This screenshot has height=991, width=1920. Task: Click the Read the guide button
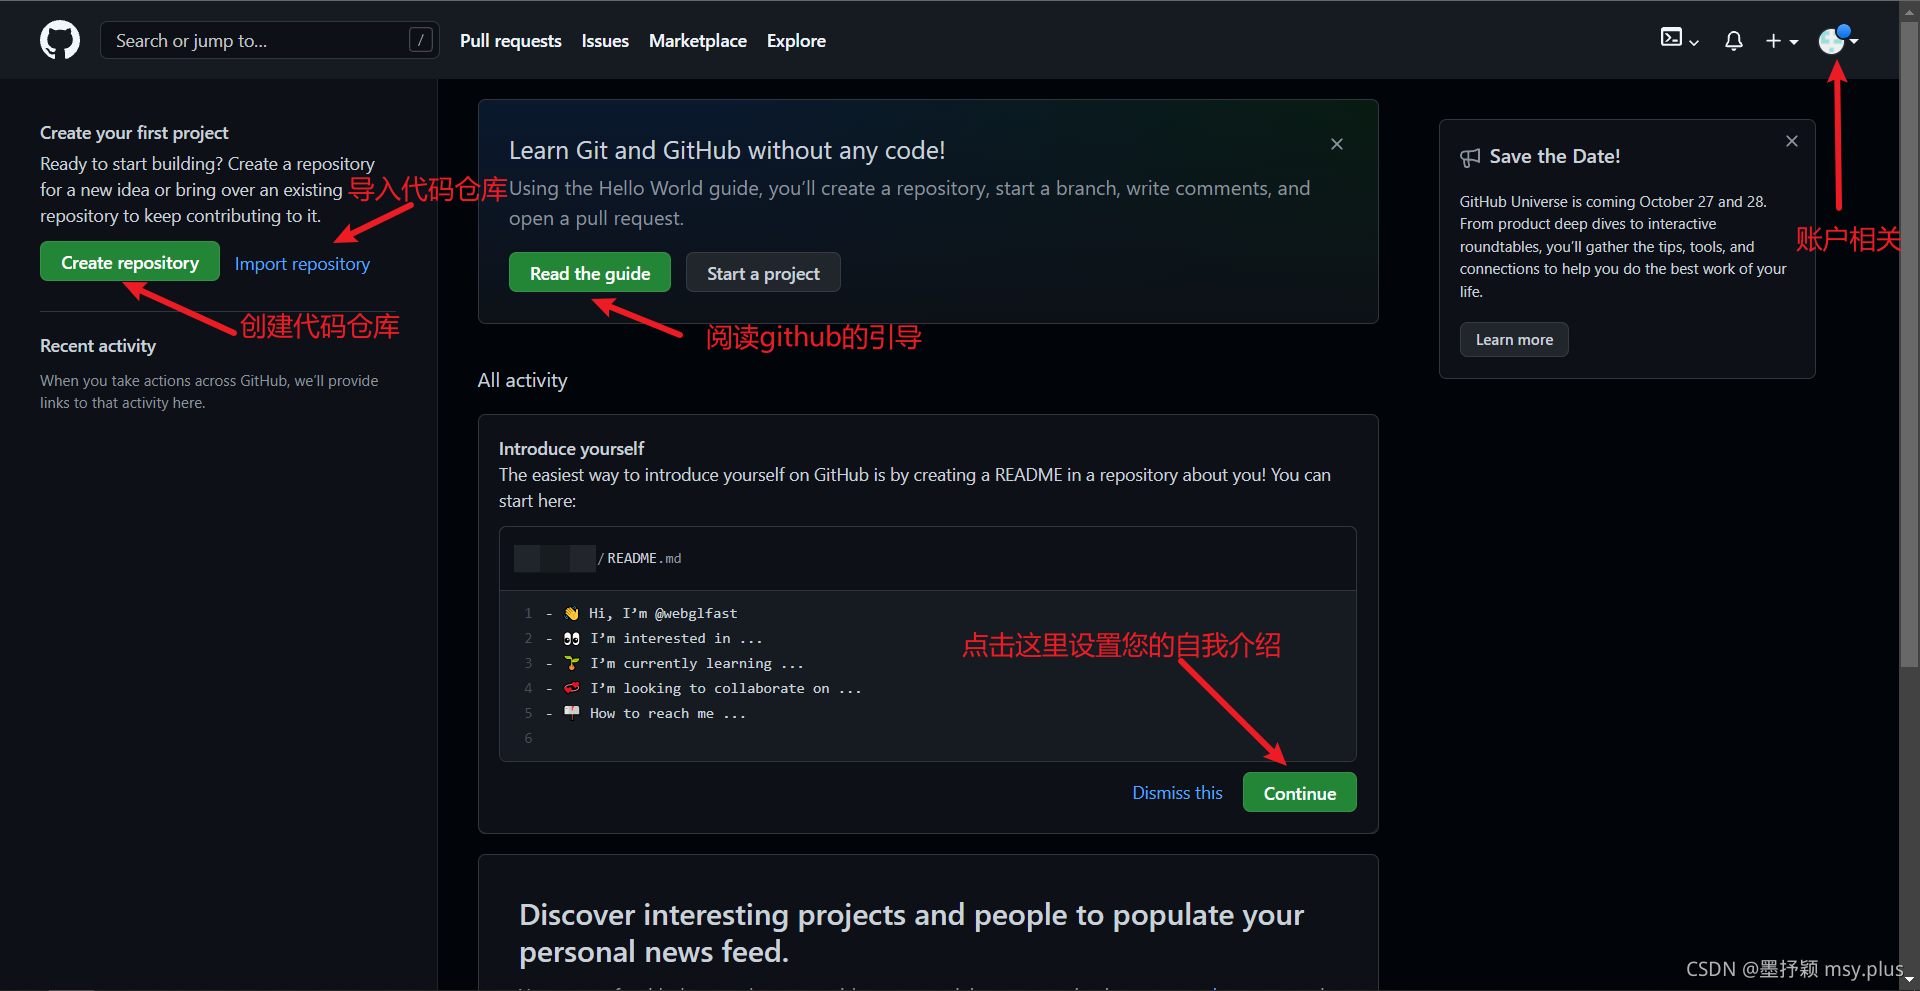point(590,273)
